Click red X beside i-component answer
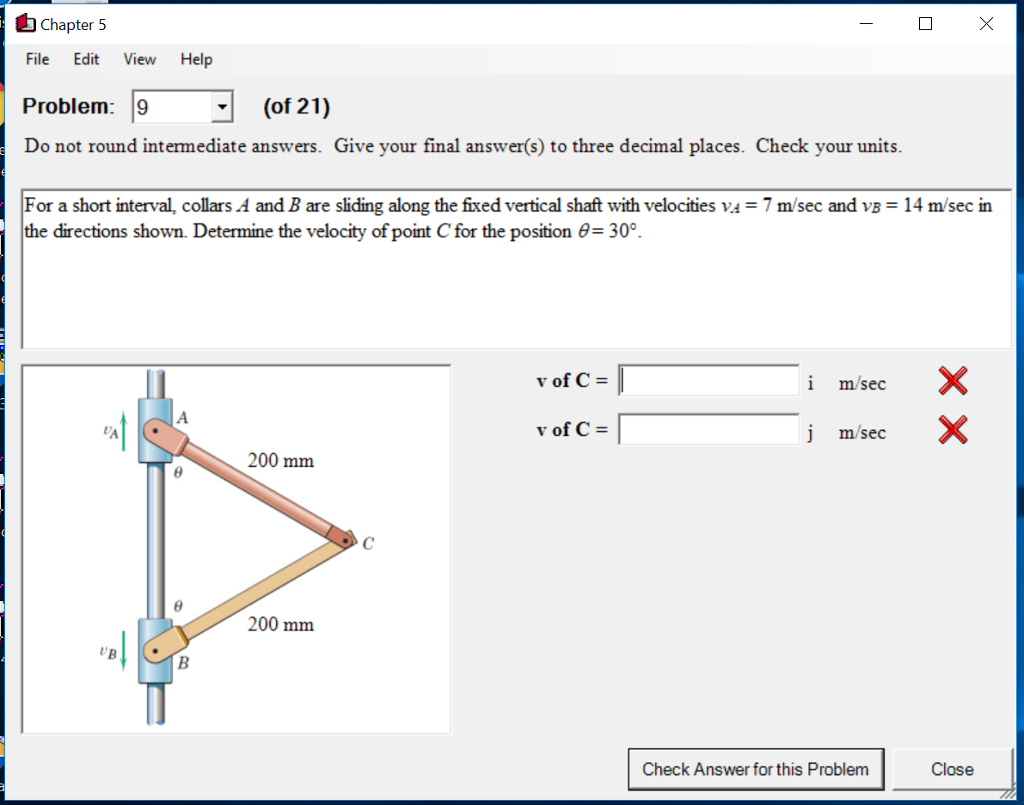Viewport: 1024px width, 805px height. coord(951,381)
